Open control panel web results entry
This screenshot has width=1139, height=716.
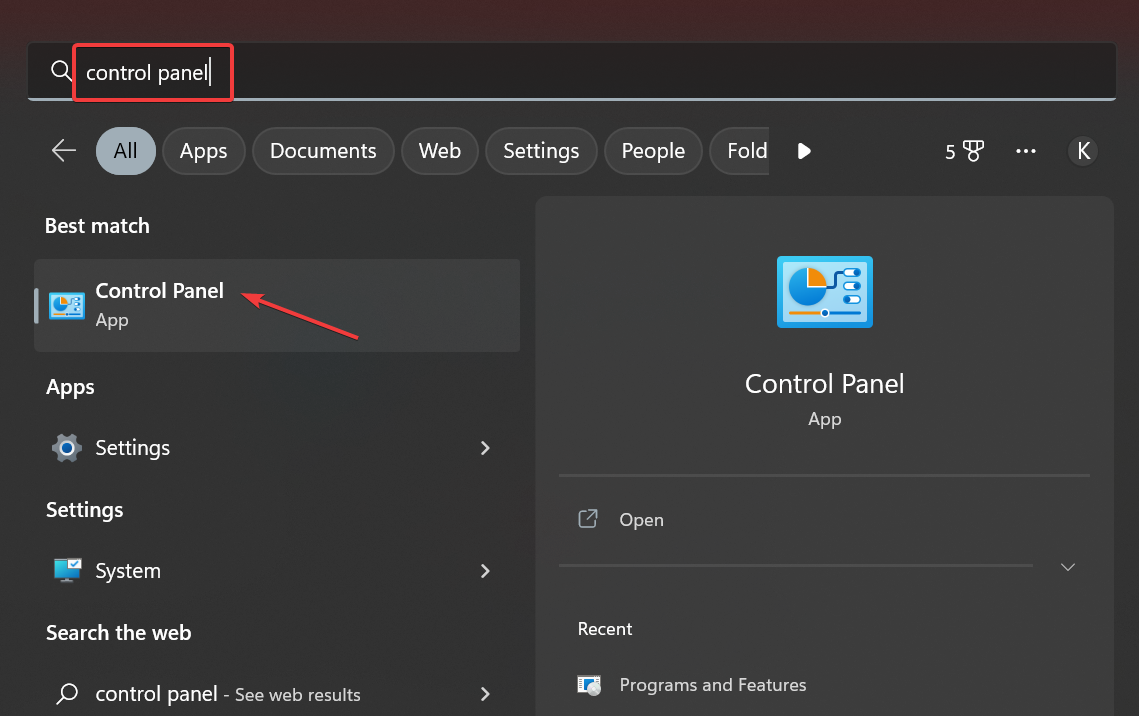pos(277,694)
